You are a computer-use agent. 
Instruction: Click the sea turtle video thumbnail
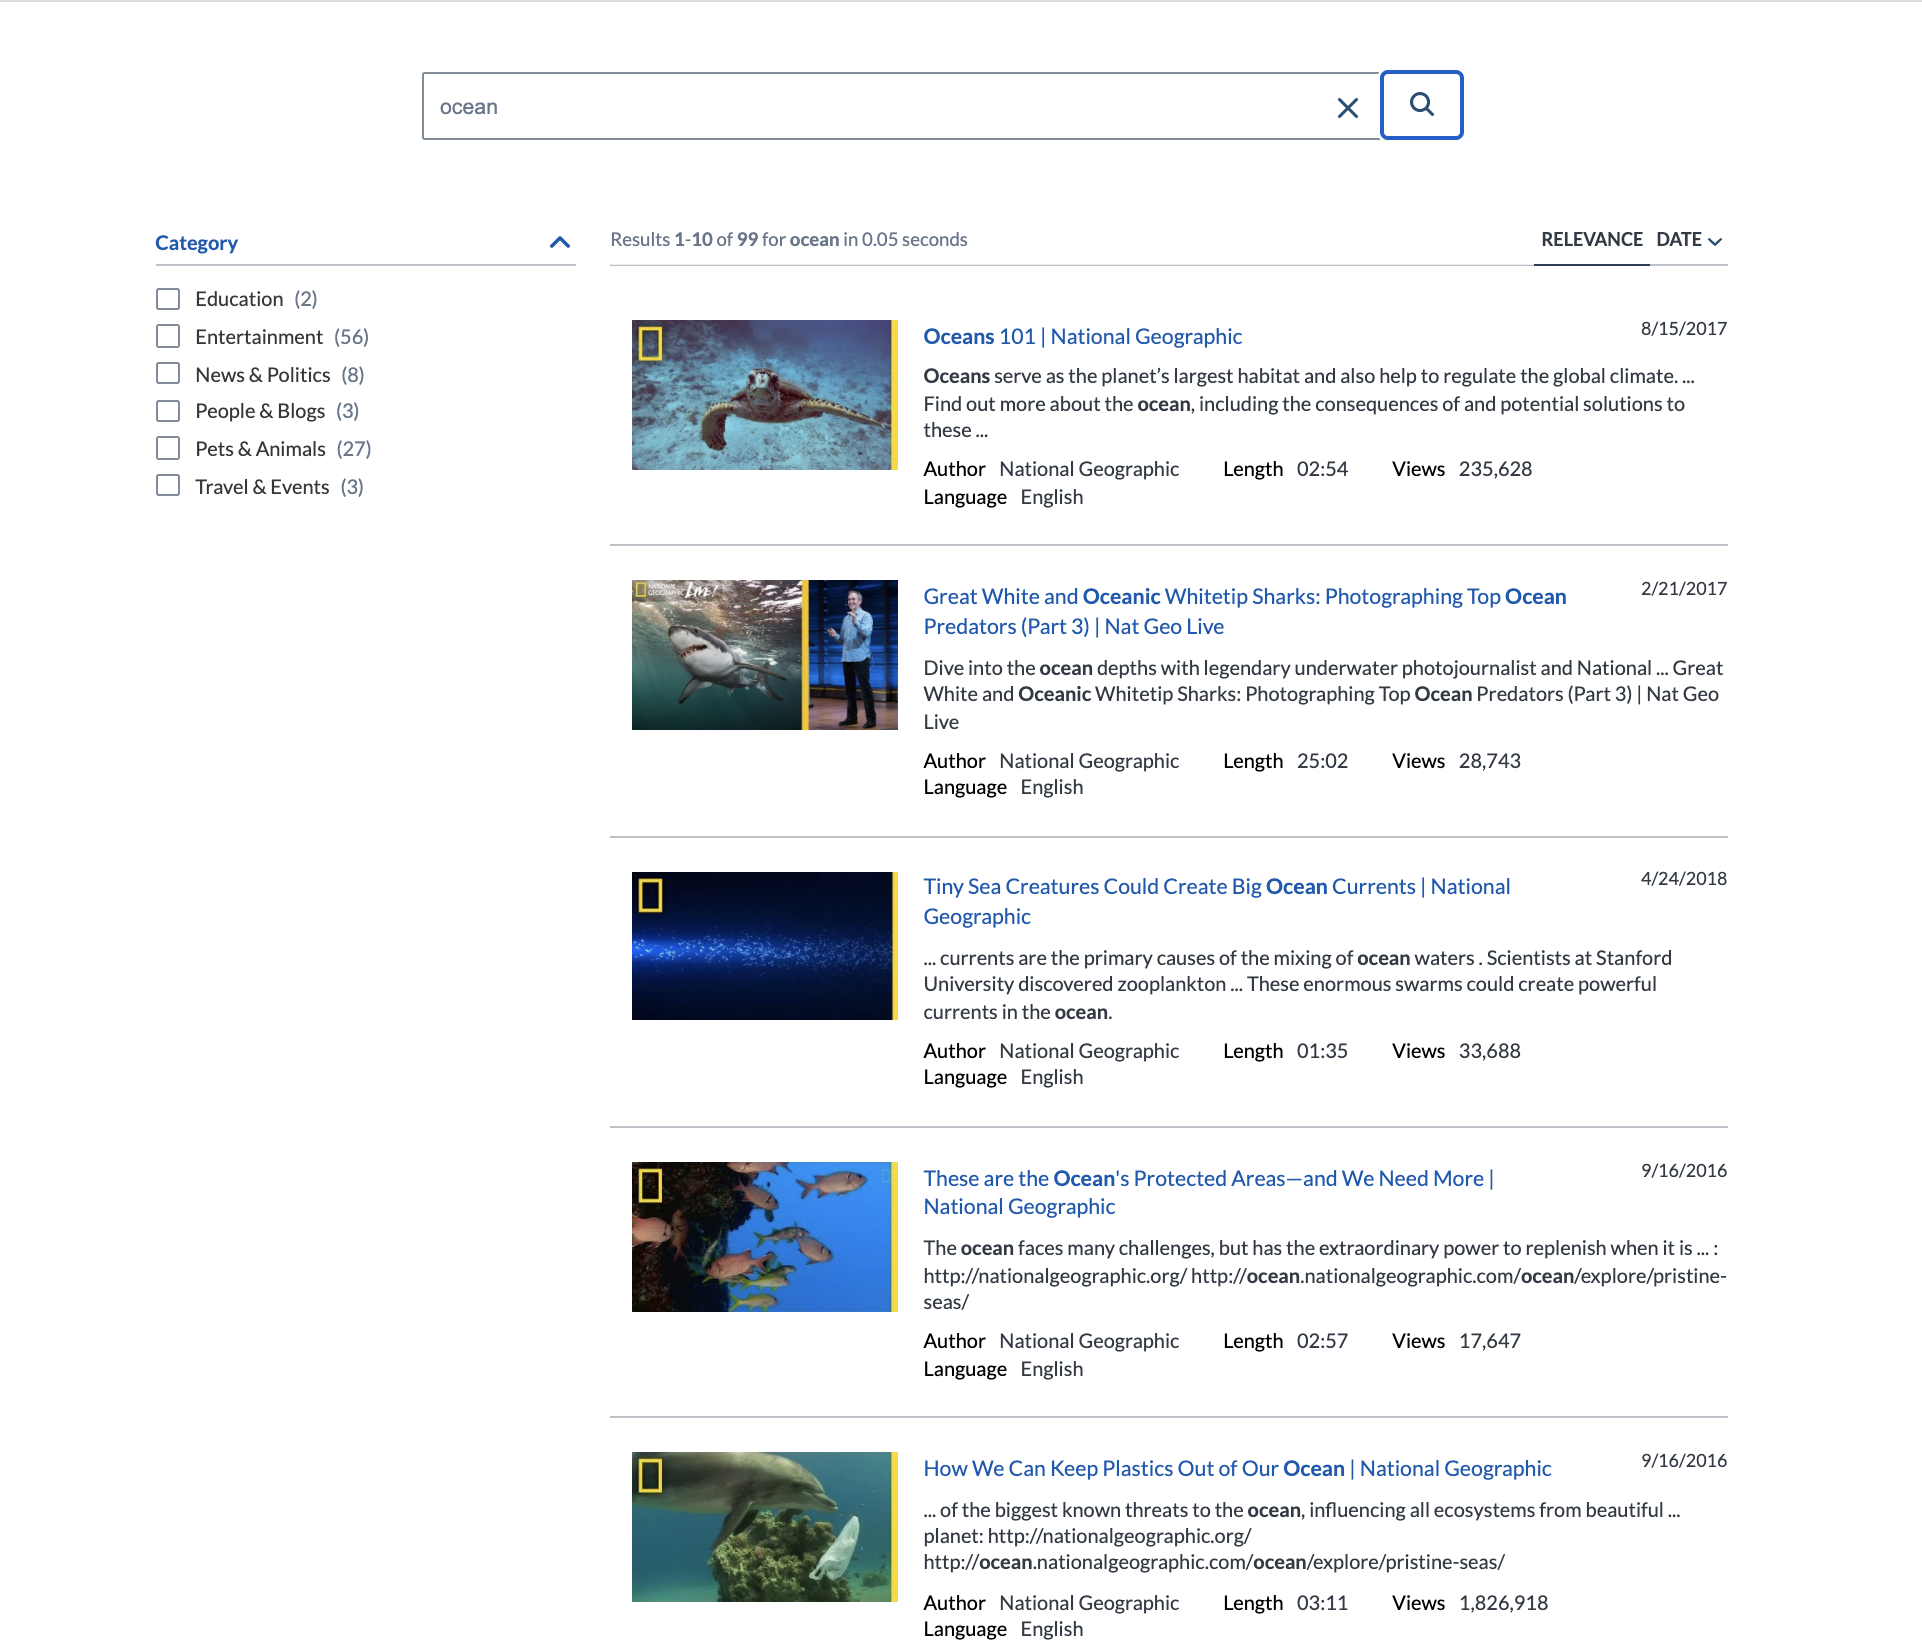(765, 395)
